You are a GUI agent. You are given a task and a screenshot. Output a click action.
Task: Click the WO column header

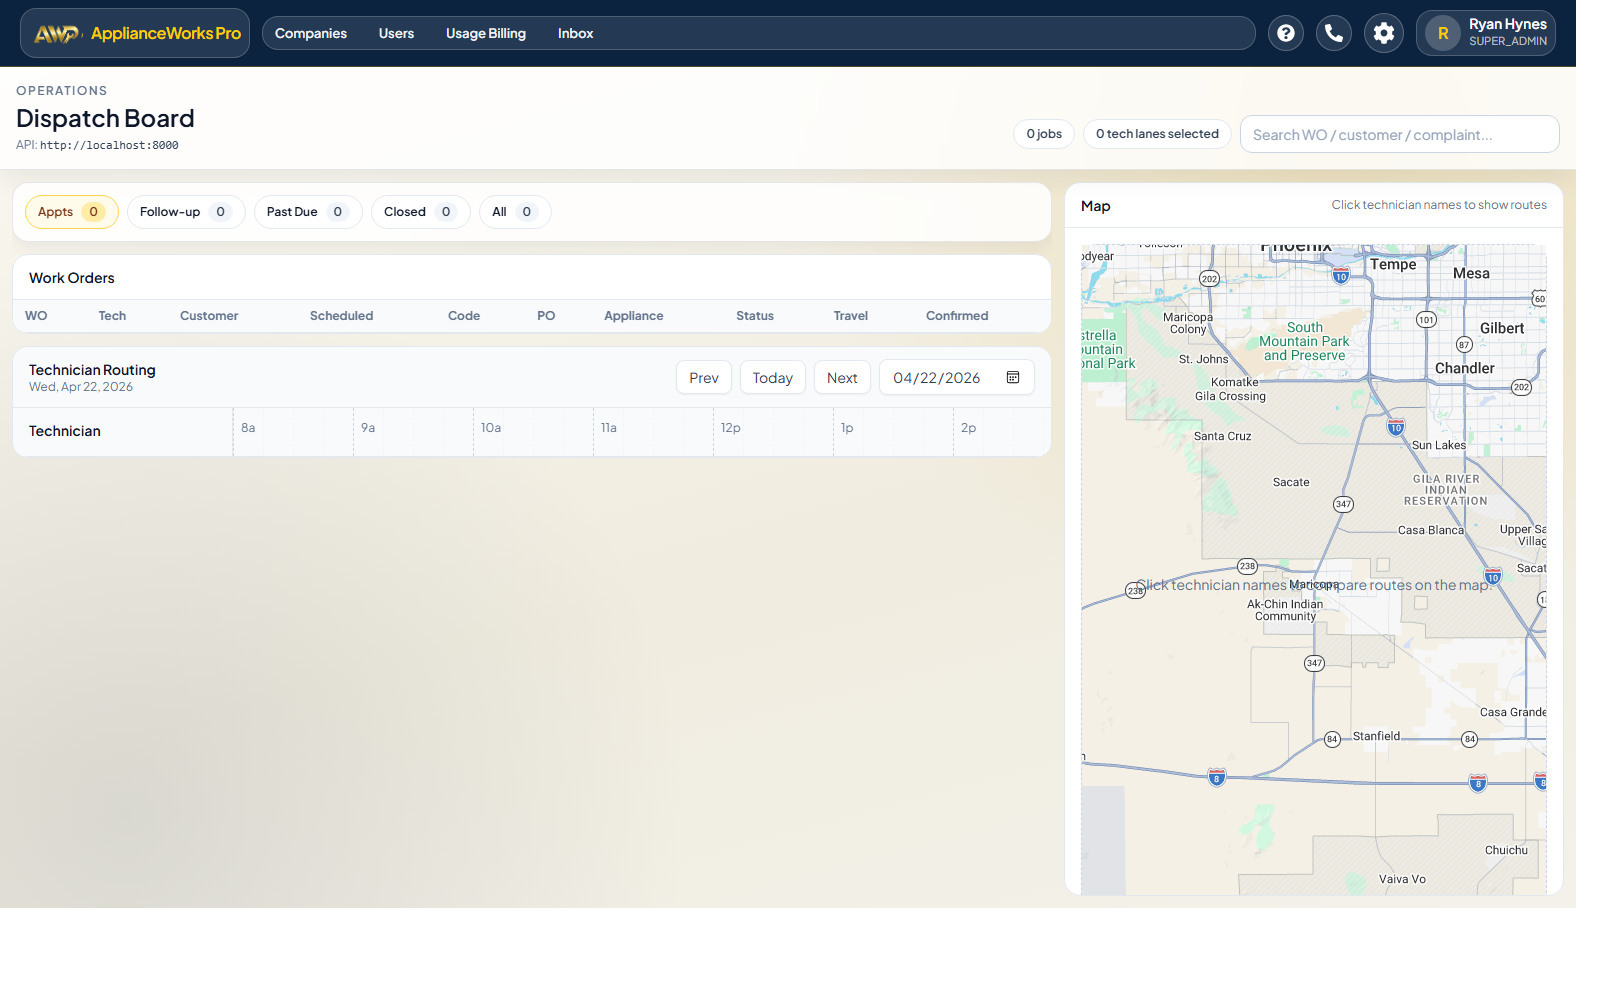(x=36, y=316)
